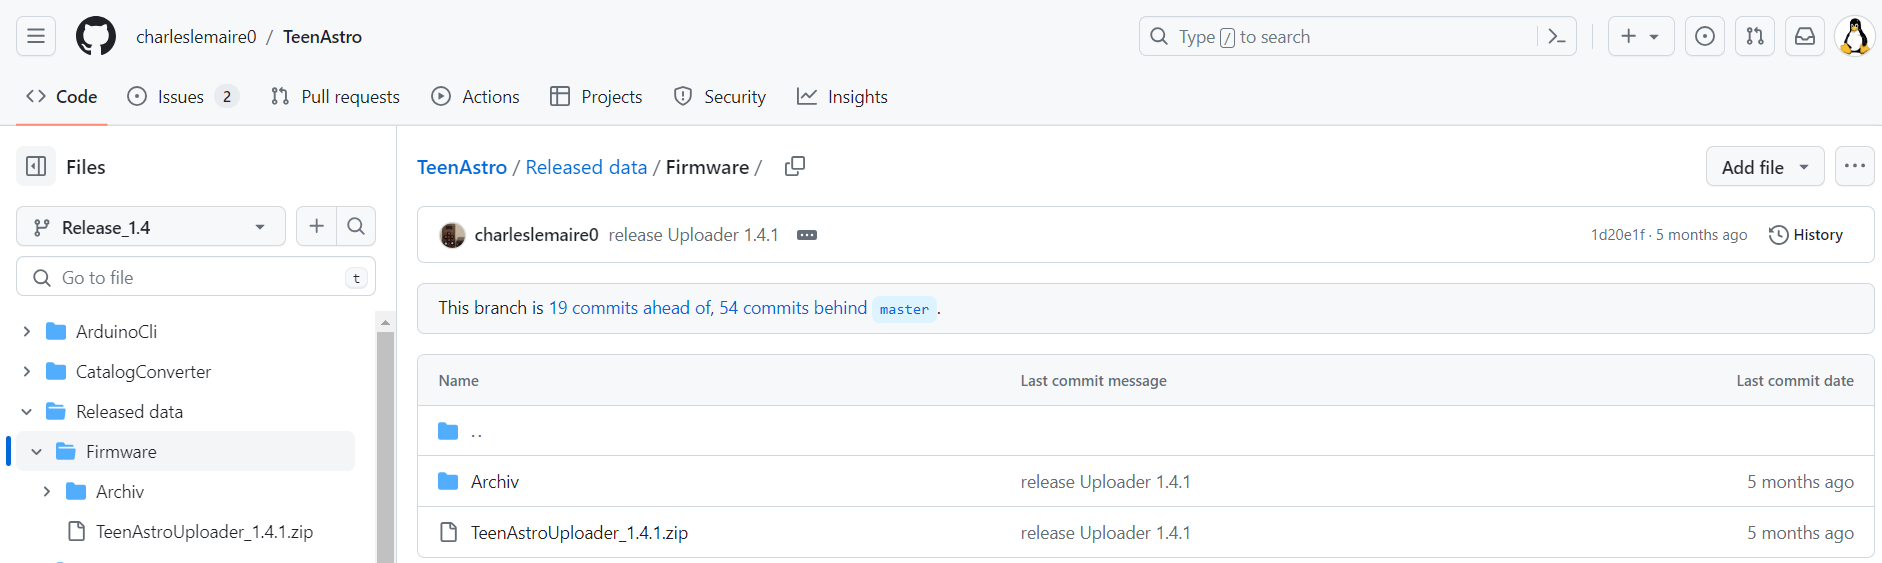Go to GitHub homepage via logo

[96, 36]
